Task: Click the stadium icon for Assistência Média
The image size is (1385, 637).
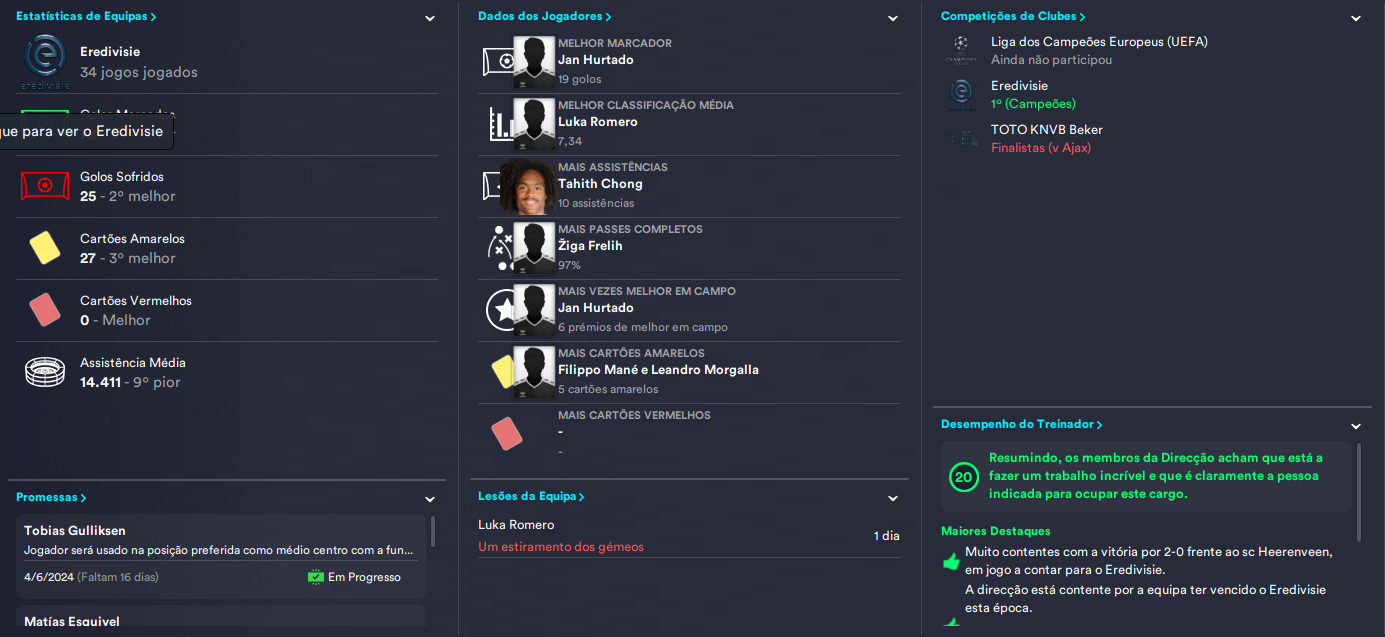Action: [x=44, y=372]
